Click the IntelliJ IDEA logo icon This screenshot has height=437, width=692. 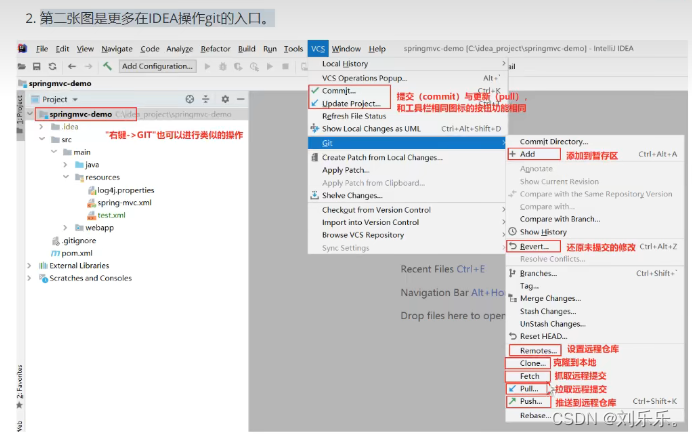click(23, 49)
